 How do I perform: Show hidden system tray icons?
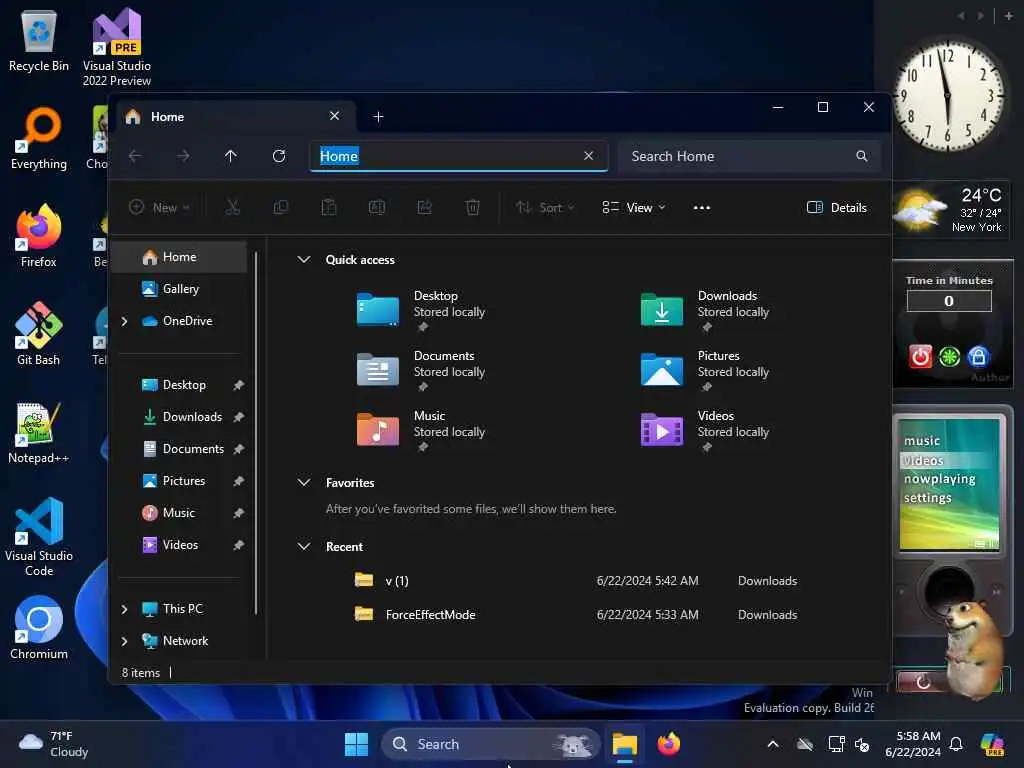(x=773, y=744)
